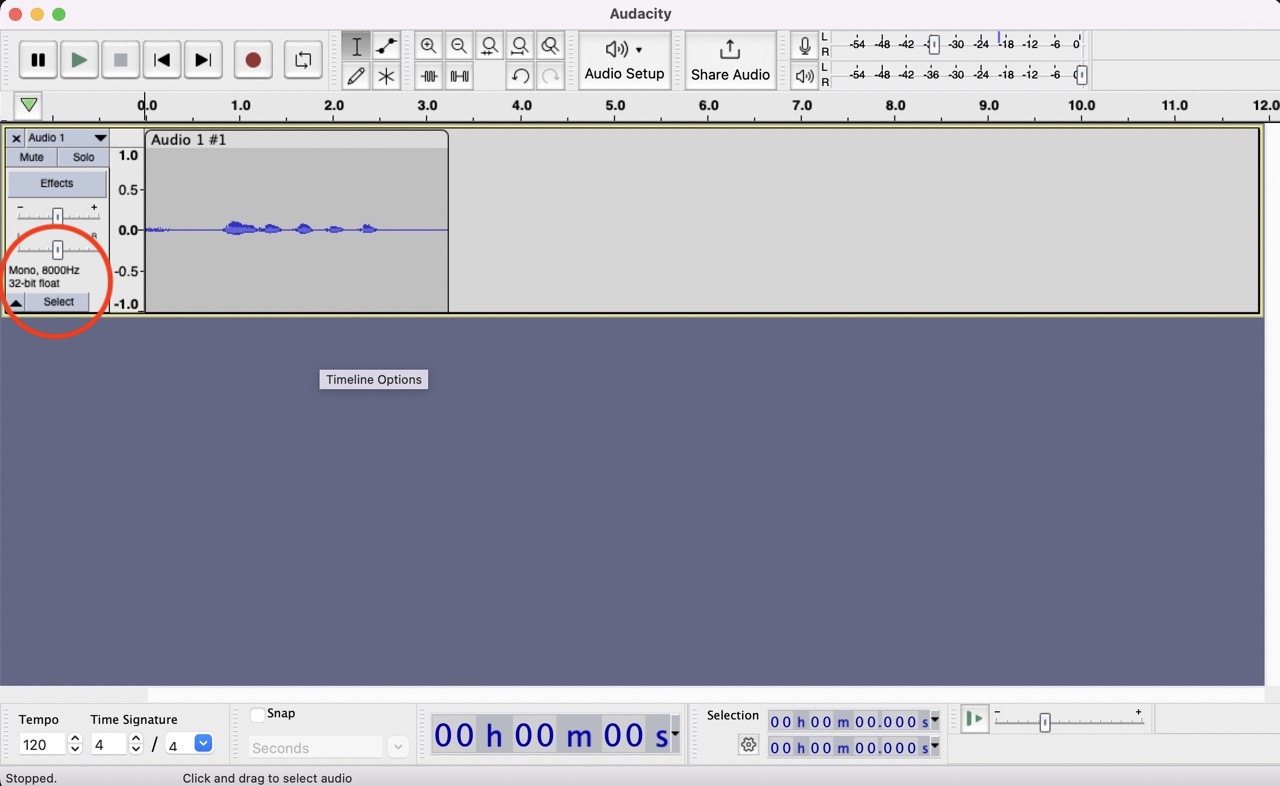The width and height of the screenshot is (1280, 786).
Task: Click the selection start time field
Action: [x=849, y=721]
